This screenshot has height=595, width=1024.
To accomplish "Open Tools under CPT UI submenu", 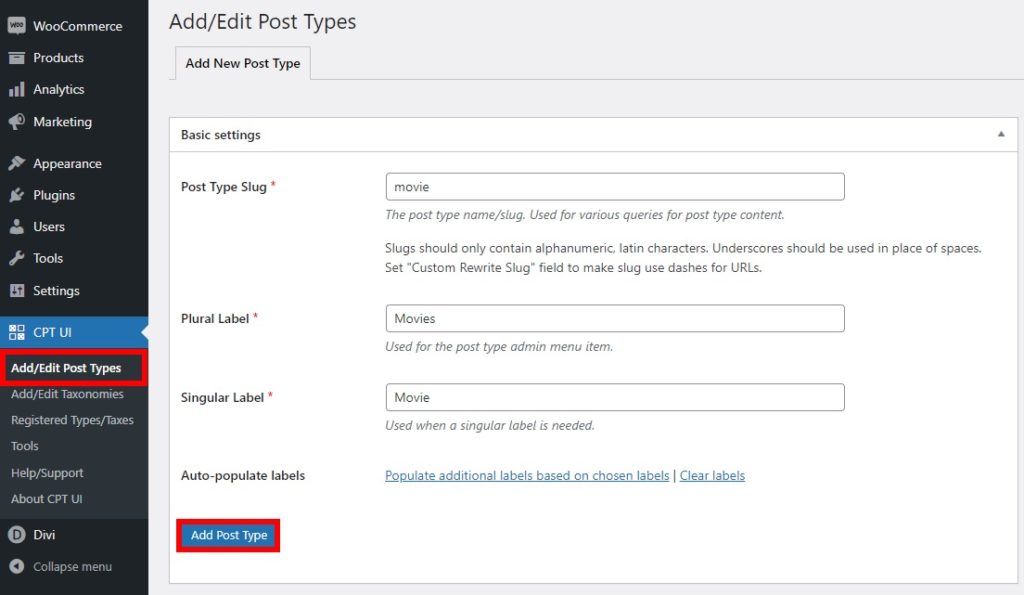I will tap(25, 446).
